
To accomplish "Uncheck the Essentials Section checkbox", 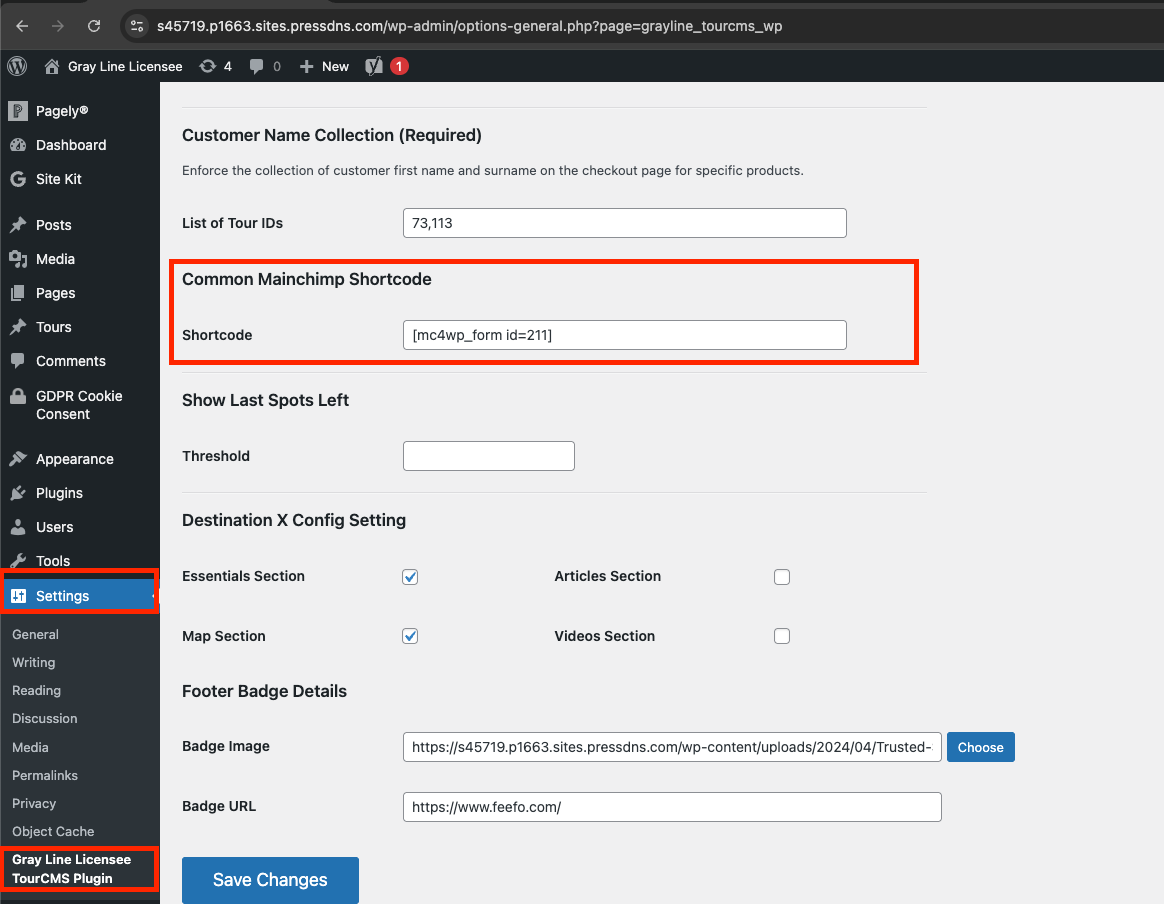I will 410,577.
